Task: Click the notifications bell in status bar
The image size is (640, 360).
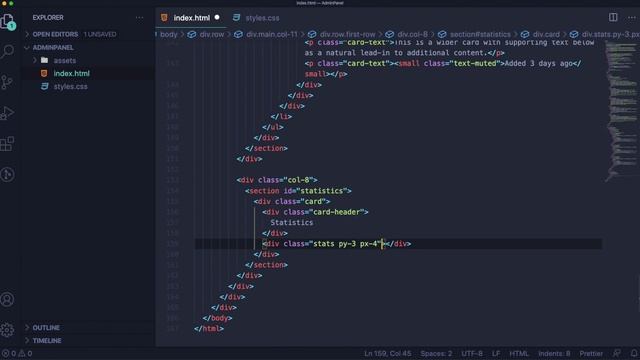Action: click(634, 353)
